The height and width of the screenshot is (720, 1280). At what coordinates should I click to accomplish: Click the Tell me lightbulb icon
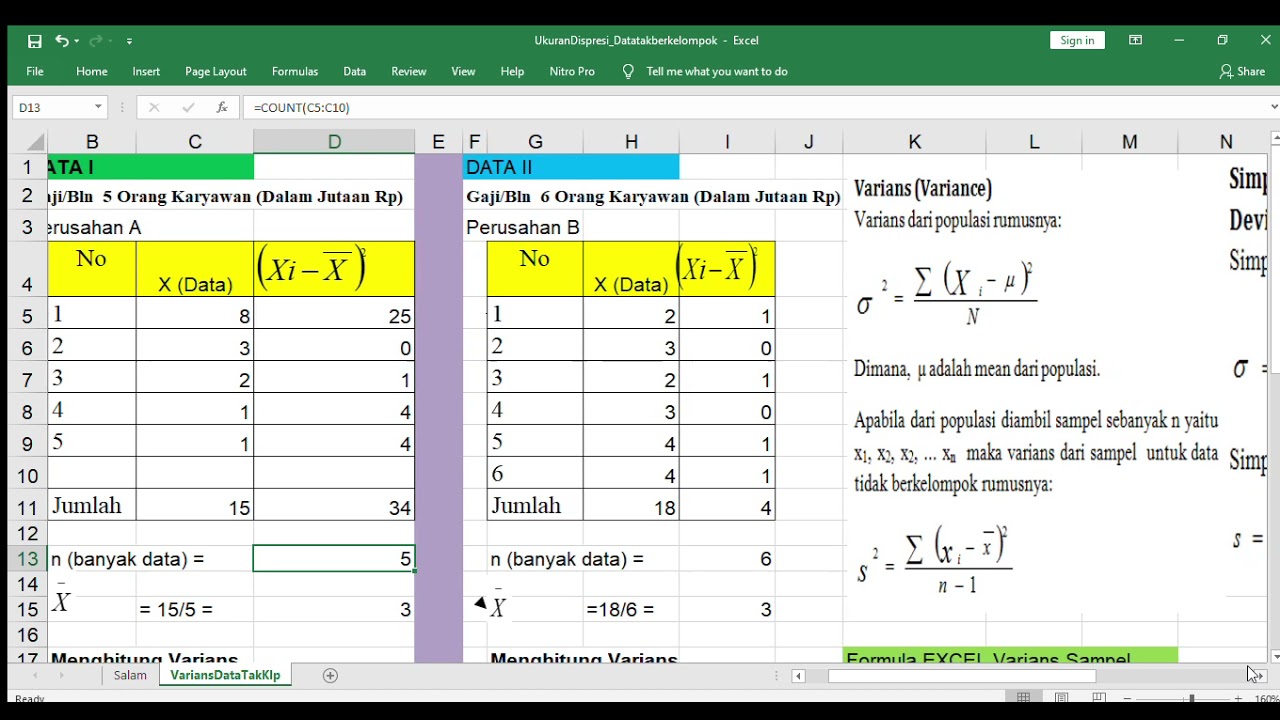coord(628,72)
